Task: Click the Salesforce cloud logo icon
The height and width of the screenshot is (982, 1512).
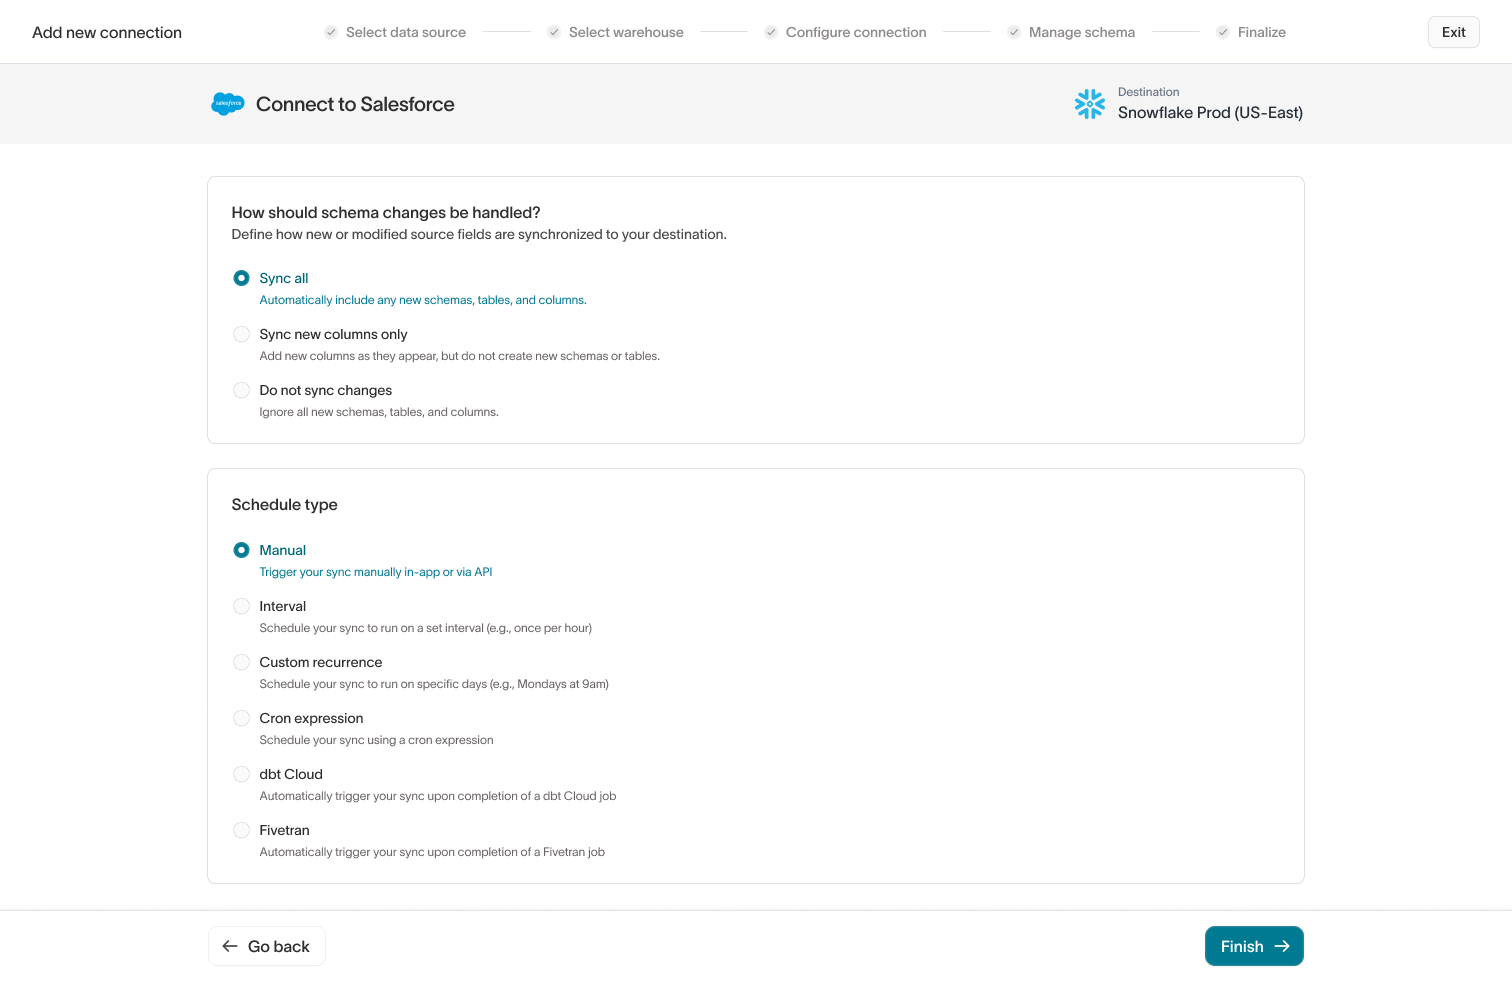Action: pos(227,104)
